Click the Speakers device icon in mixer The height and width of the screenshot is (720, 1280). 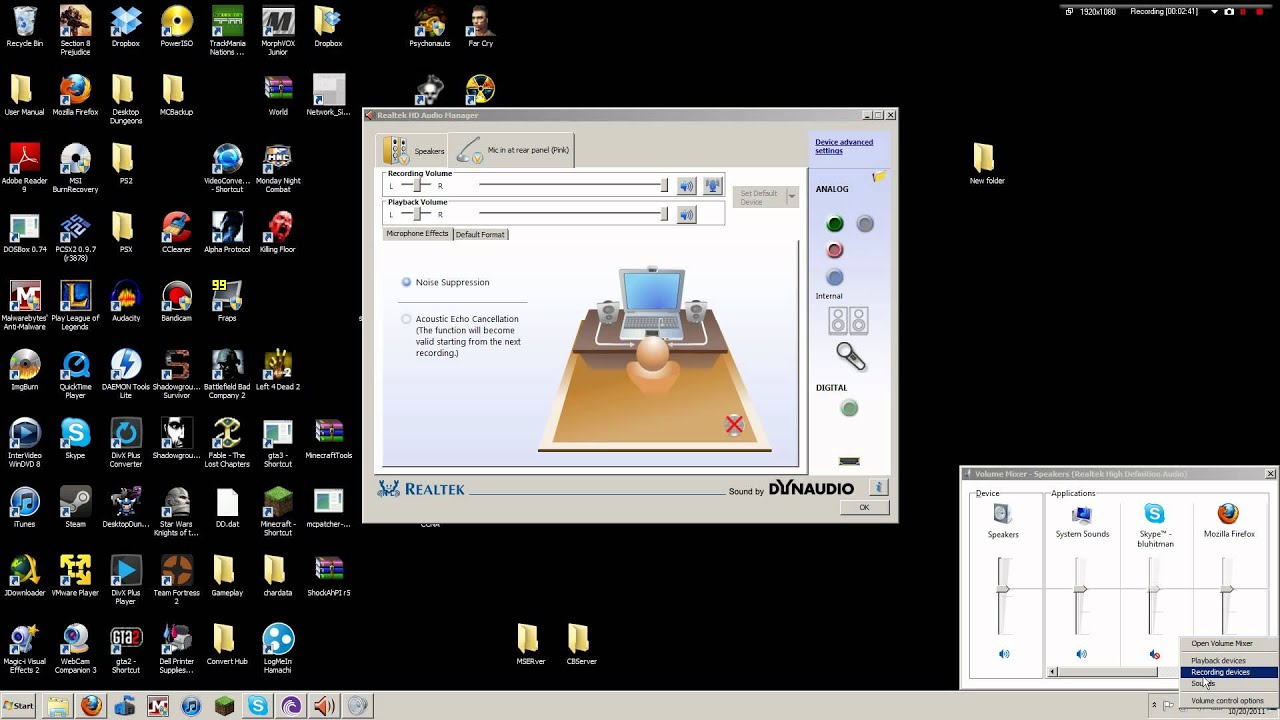click(x=1003, y=514)
